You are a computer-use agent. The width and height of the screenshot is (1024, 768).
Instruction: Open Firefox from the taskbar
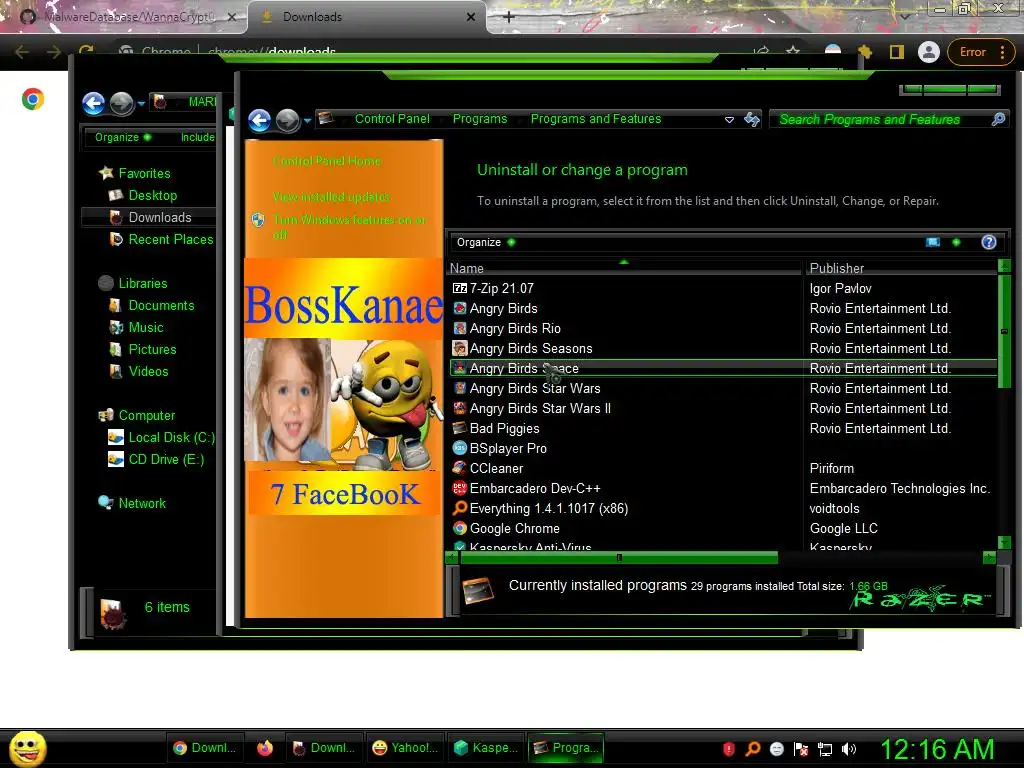pos(264,748)
